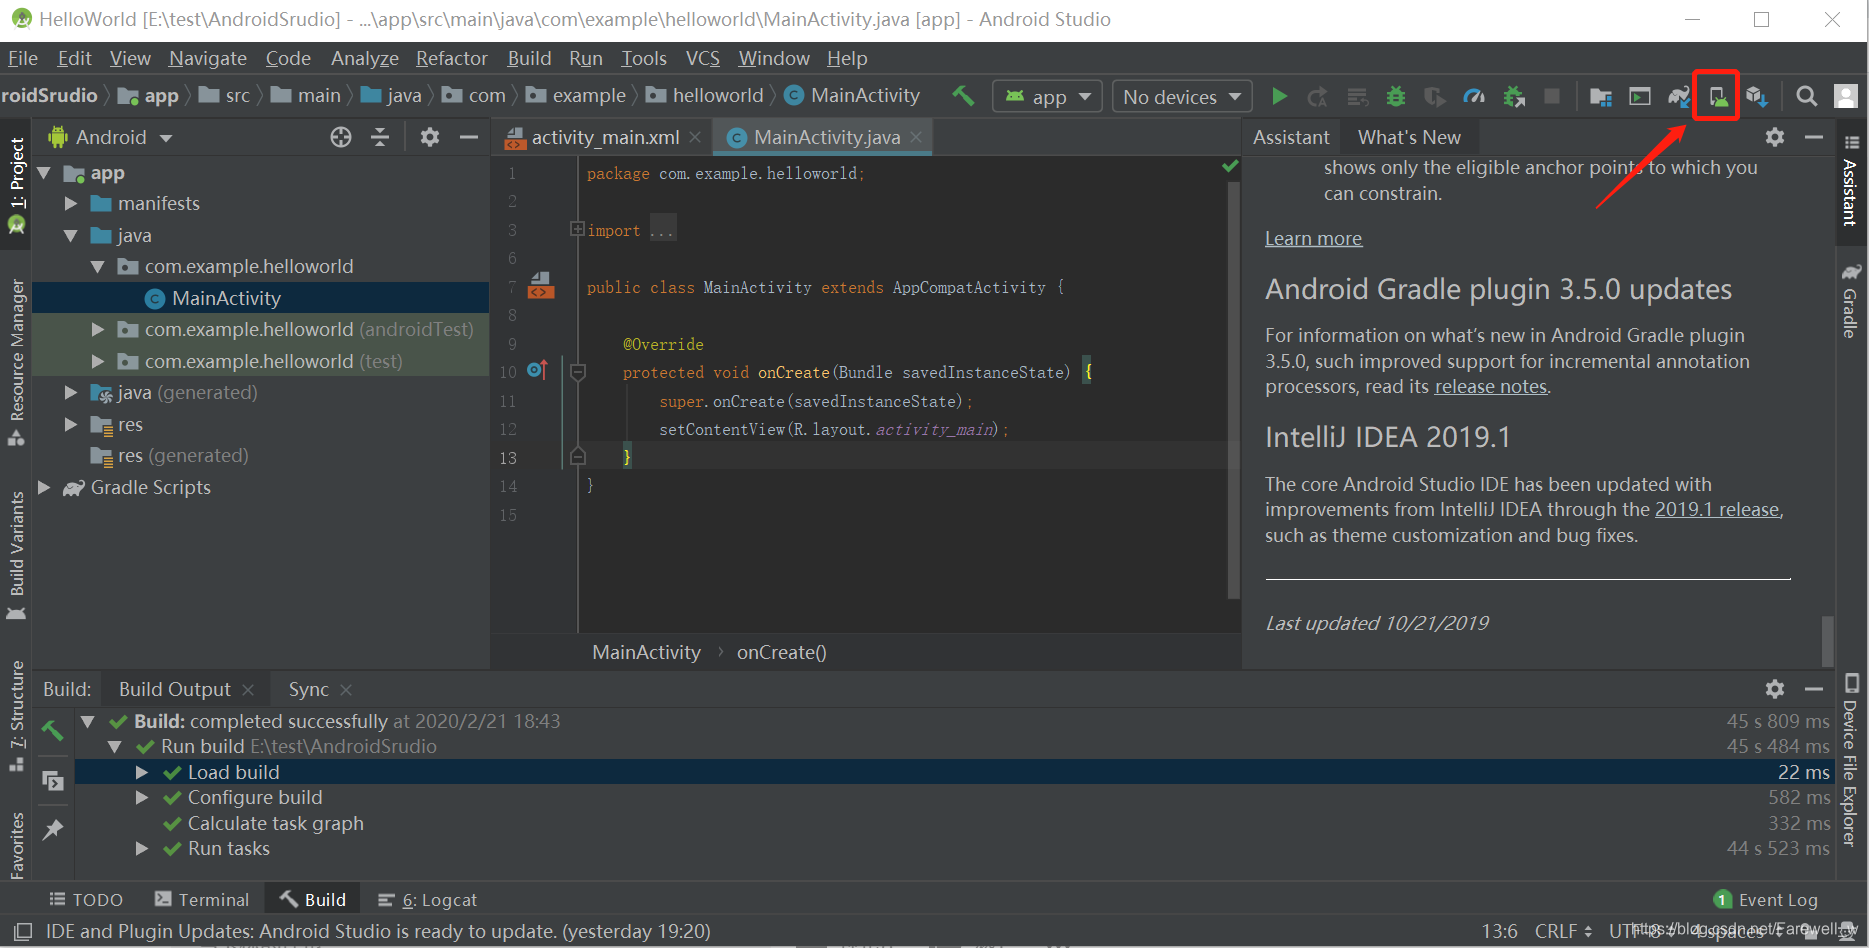Viewport: 1869px width, 948px height.
Task: Open the Refactor menu
Action: [x=451, y=58]
